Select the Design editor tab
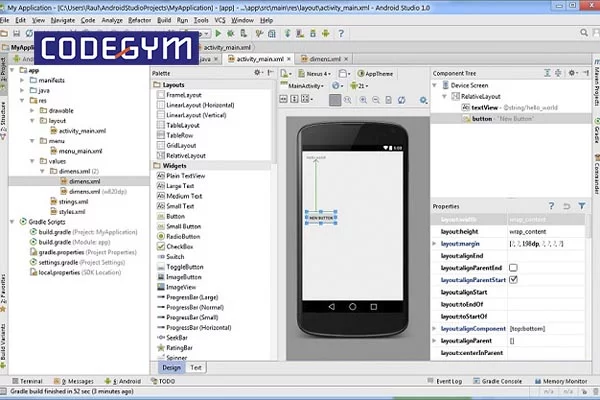Screen dimensions: 600x400 click(x=171, y=367)
